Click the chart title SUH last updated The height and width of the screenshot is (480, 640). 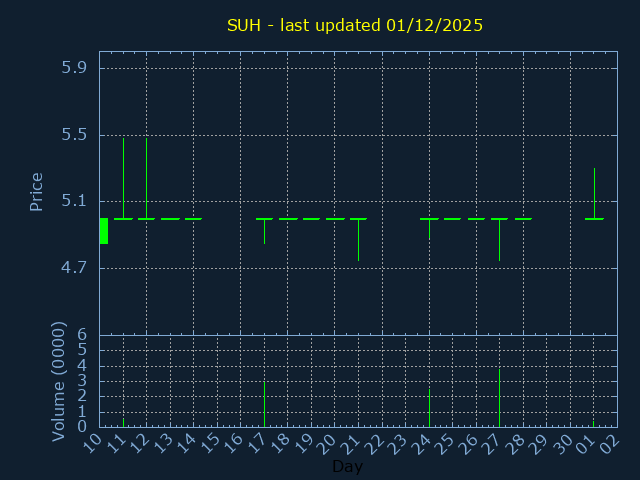tap(355, 25)
